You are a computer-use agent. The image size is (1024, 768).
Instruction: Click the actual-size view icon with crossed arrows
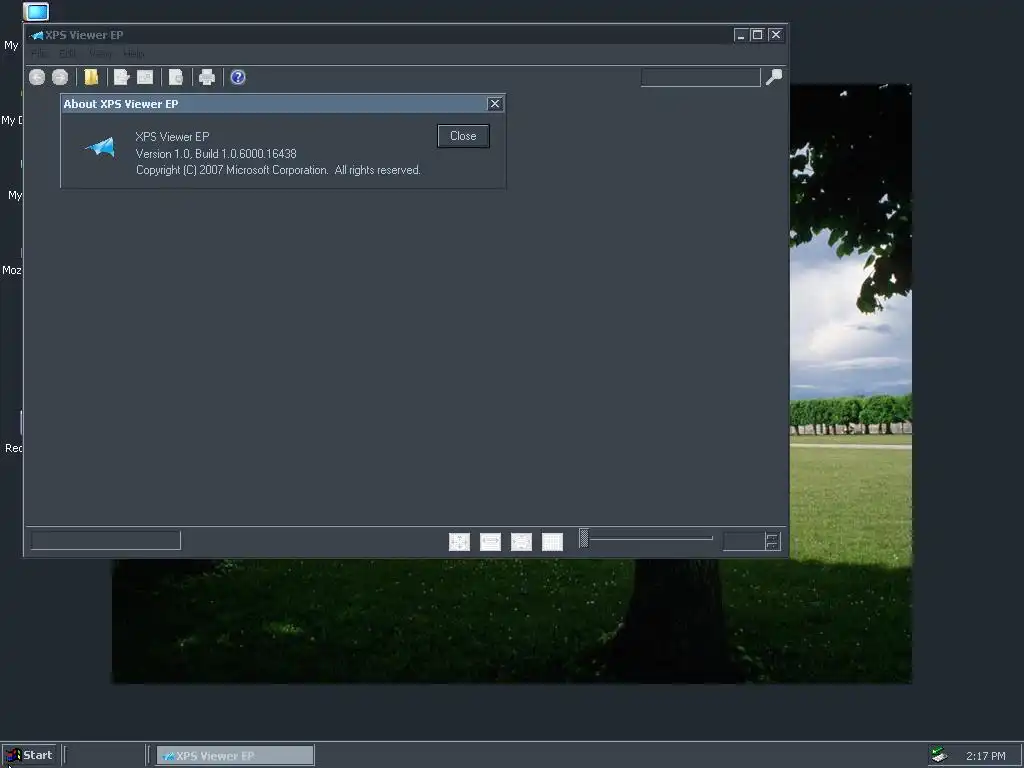click(459, 541)
